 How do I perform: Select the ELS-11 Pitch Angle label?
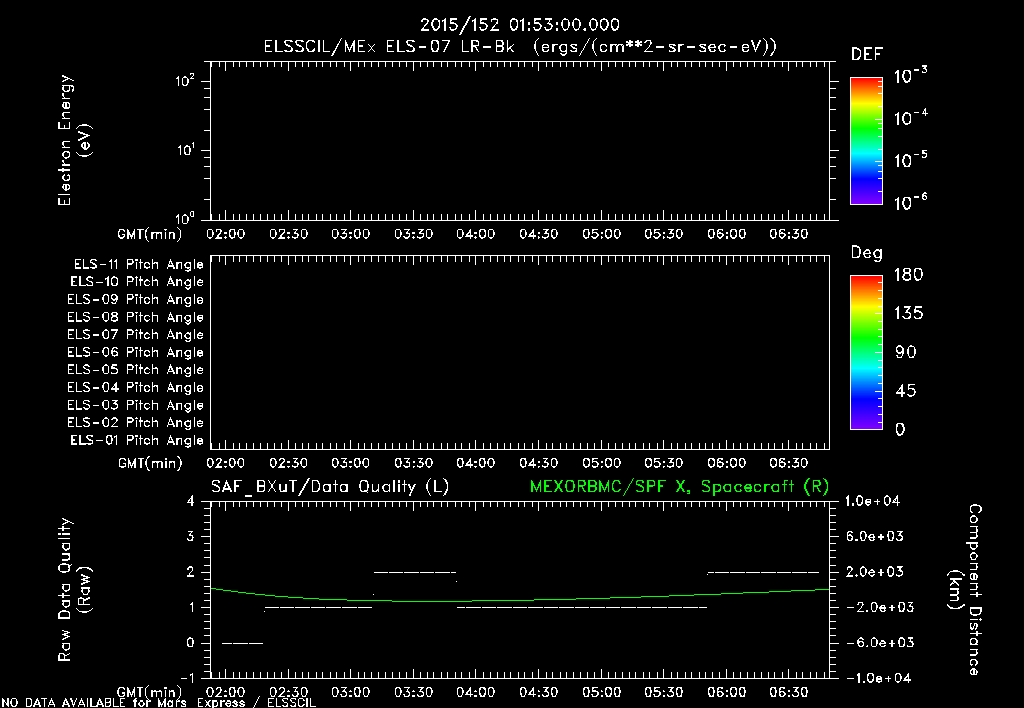point(138,265)
